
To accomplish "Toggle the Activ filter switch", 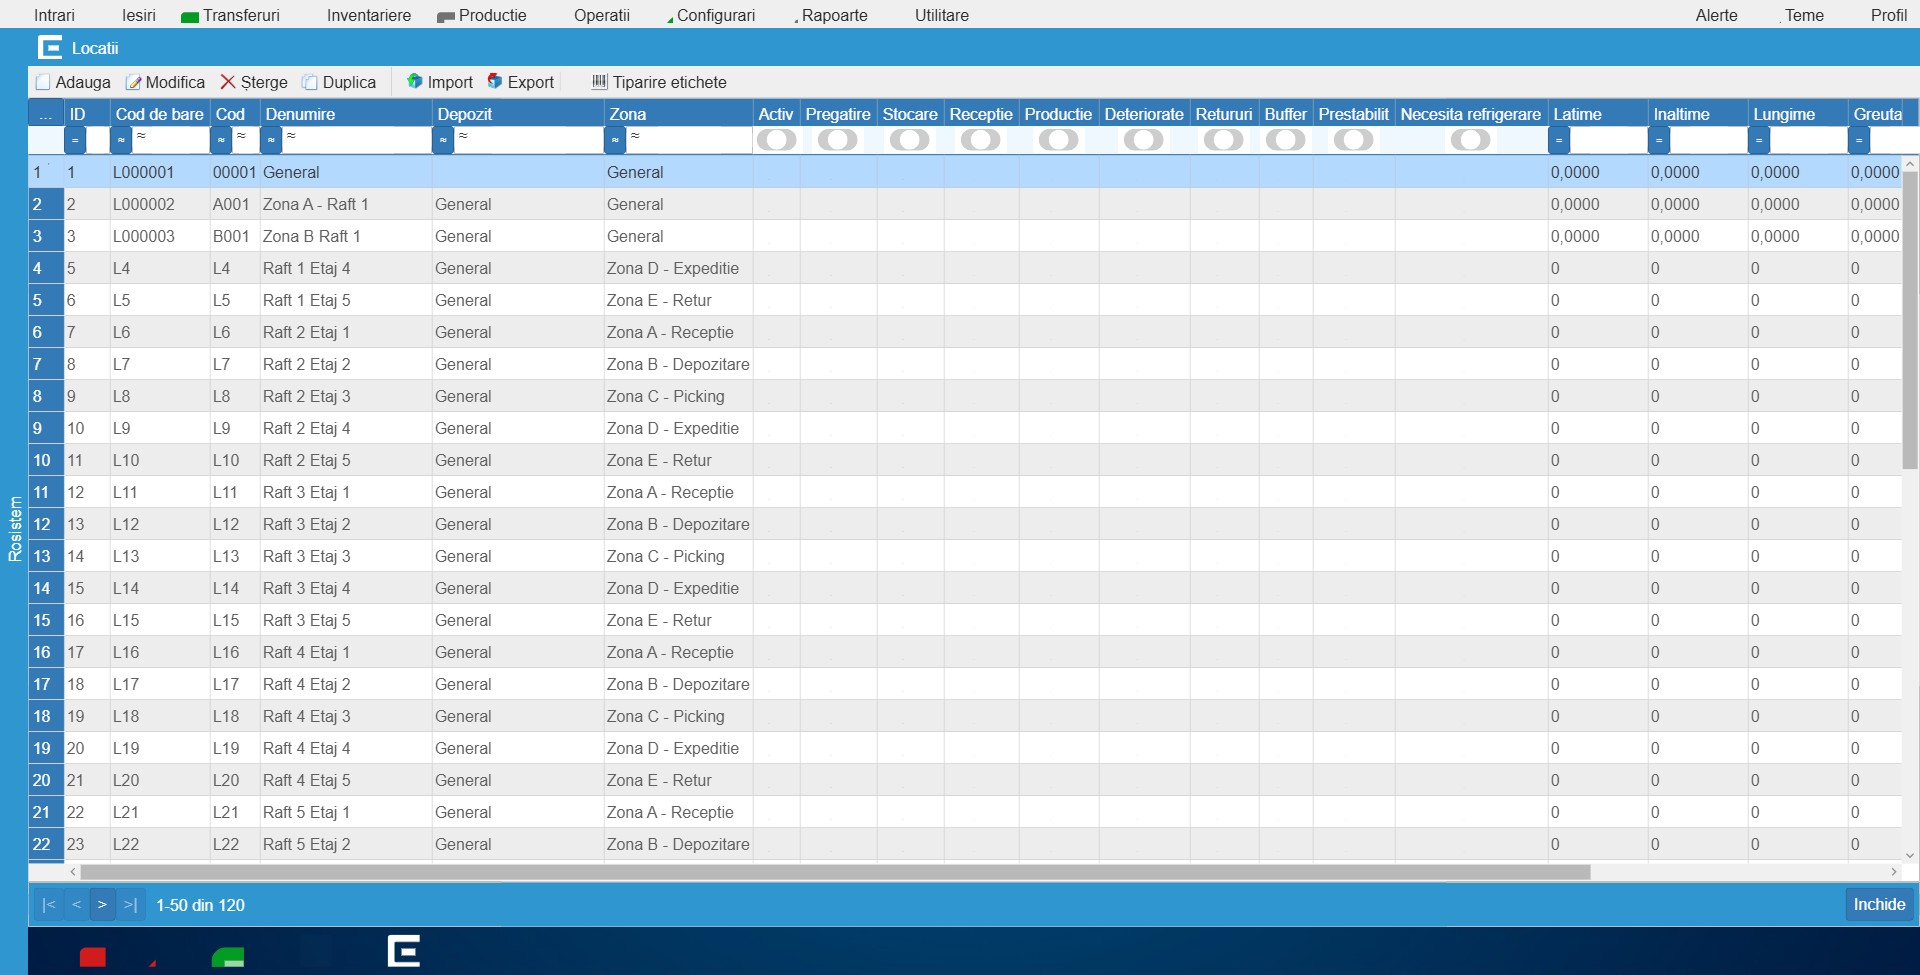I will pos(776,140).
